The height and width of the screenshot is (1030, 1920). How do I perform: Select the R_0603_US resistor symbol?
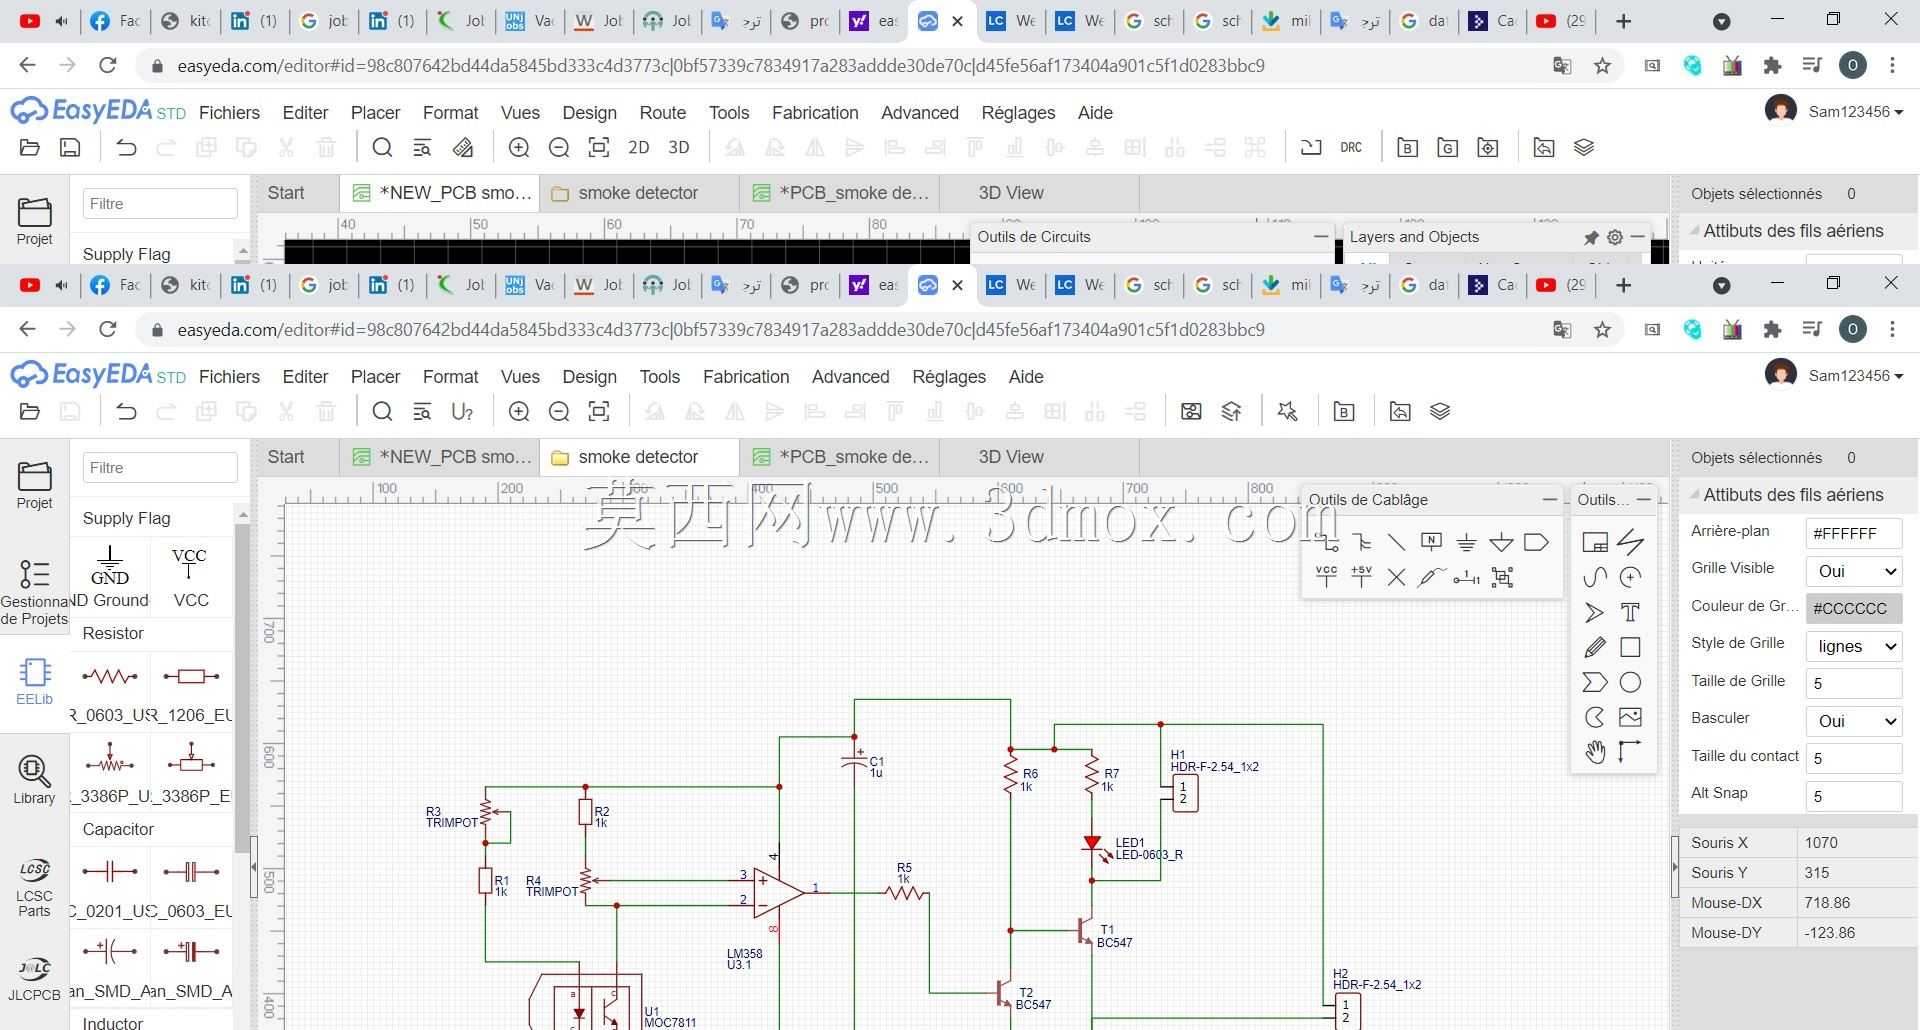pos(110,690)
